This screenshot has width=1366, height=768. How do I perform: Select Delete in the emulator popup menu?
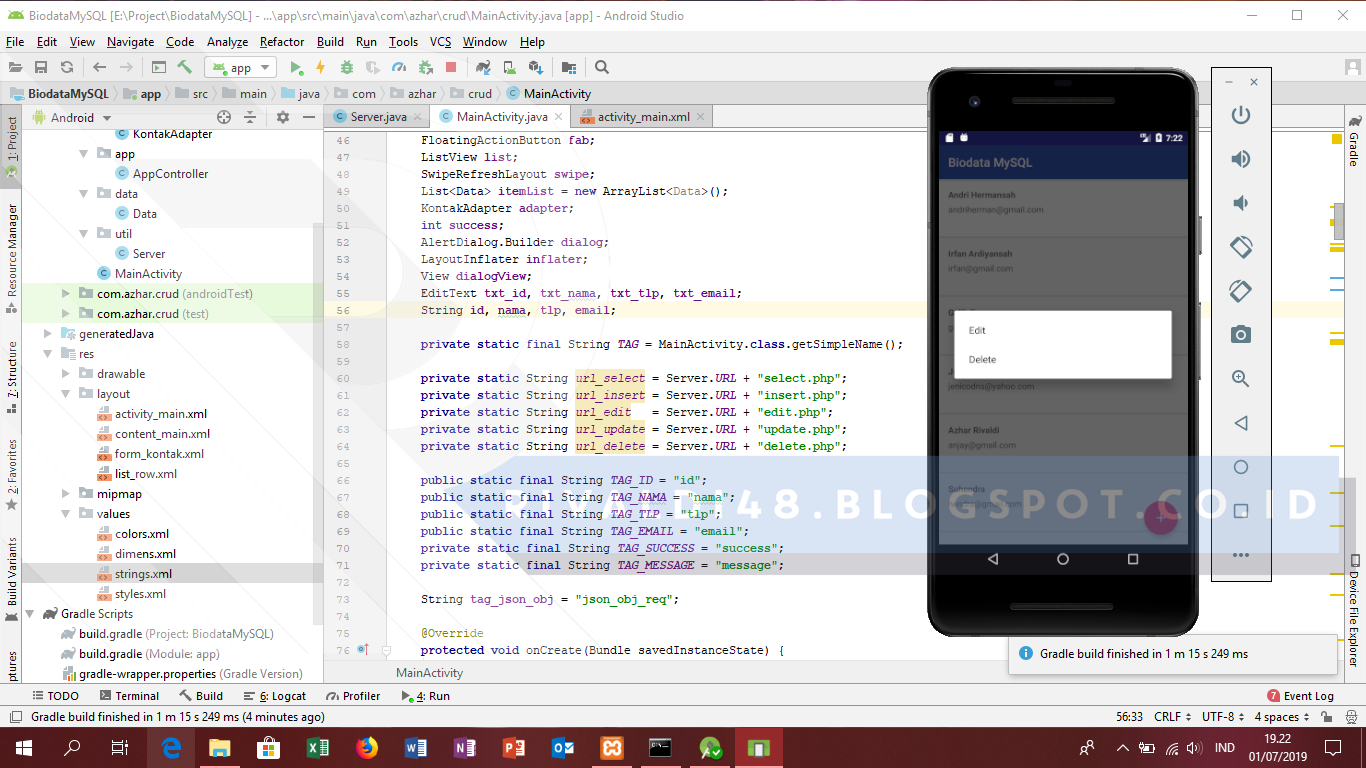tap(982, 359)
